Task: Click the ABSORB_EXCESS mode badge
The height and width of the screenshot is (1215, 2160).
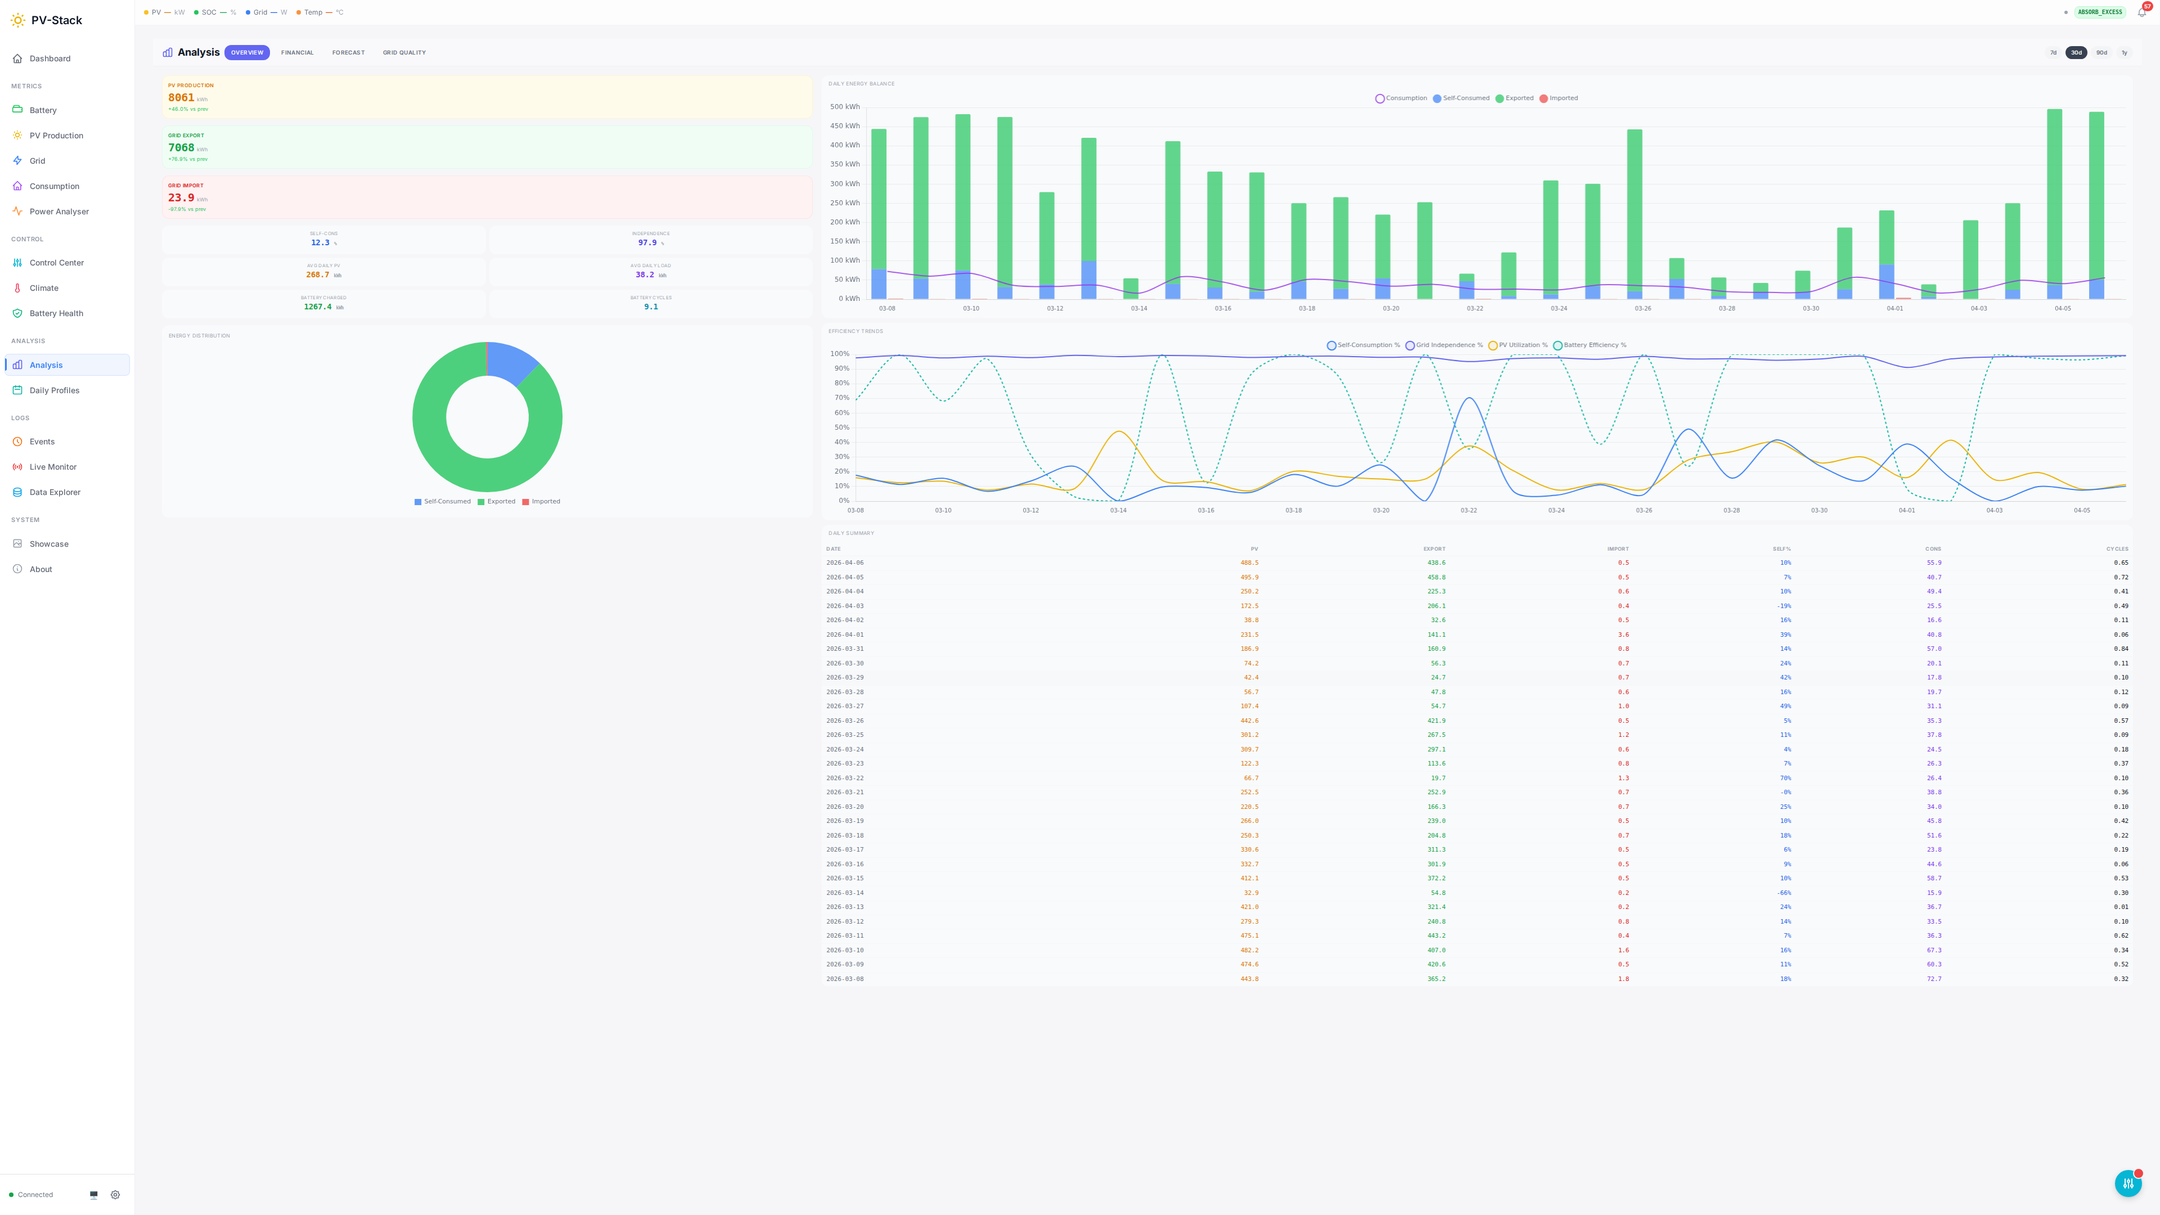Action: [2099, 13]
